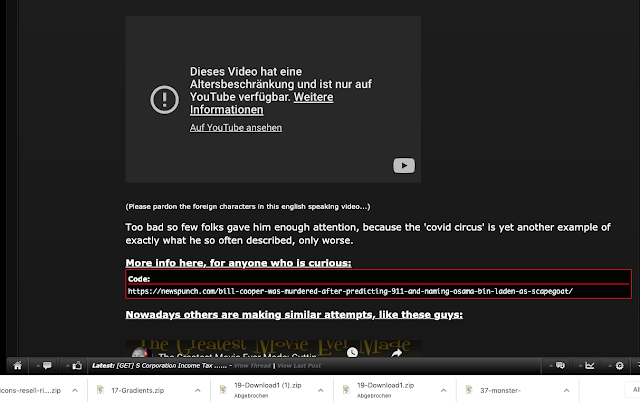
Task: Click the 37-monster file icon
Action: click(469, 390)
